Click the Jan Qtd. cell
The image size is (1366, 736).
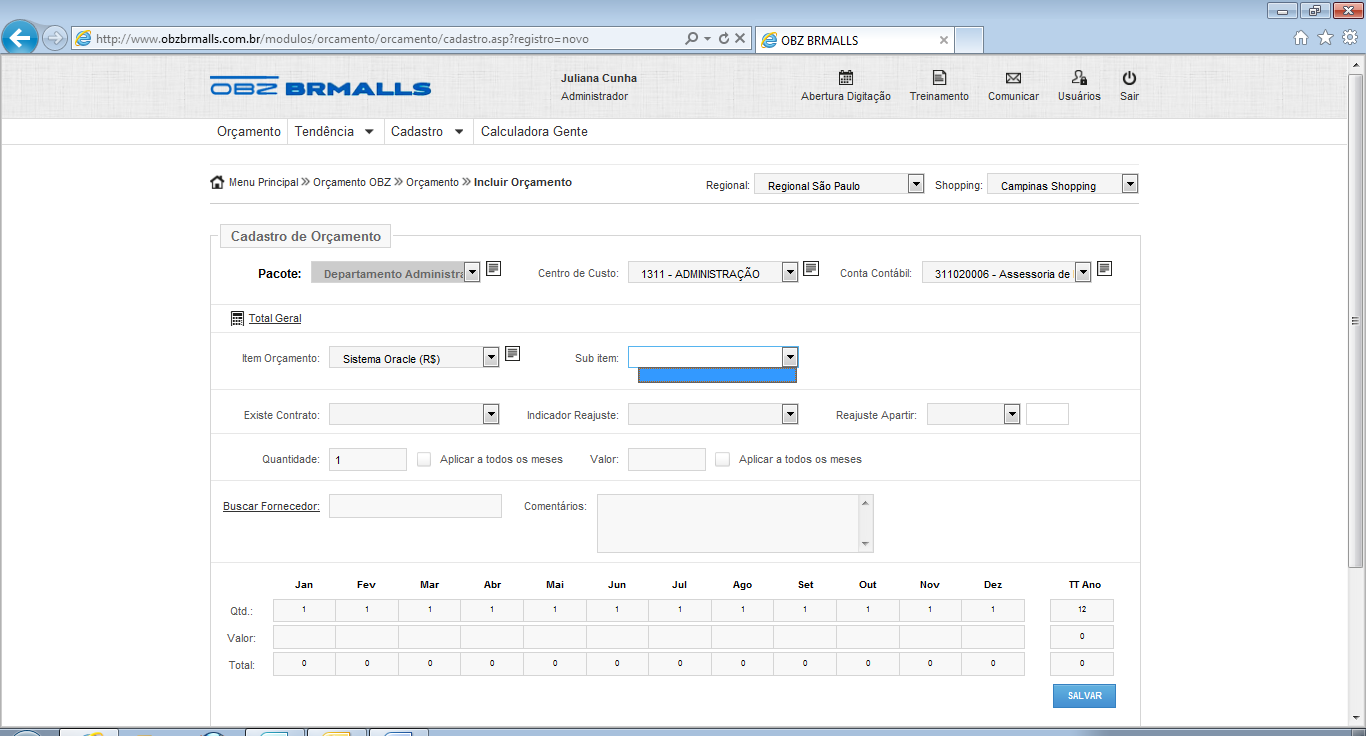pos(304,610)
